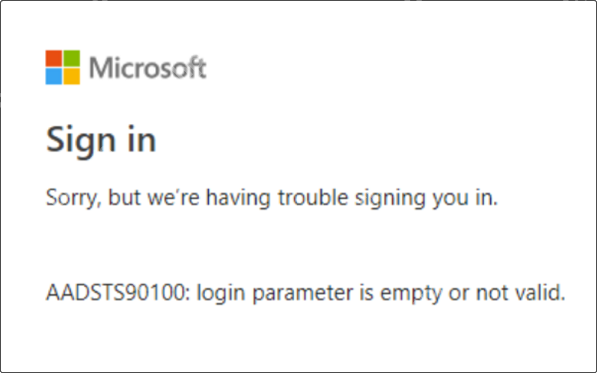Click the blank space between the two messages

coord(300,246)
